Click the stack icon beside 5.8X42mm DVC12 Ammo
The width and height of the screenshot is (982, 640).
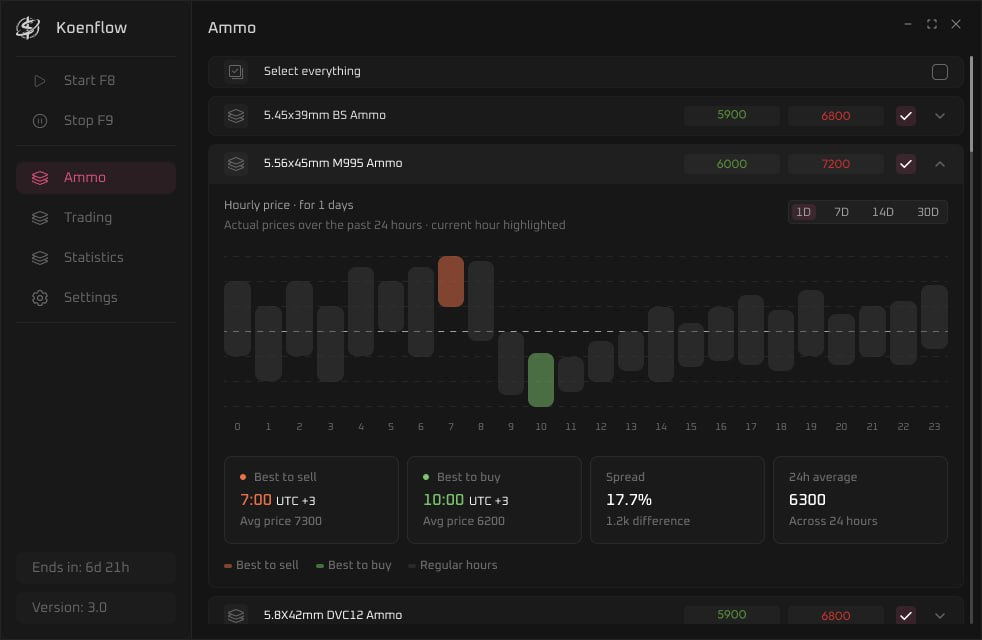[236, 616]
